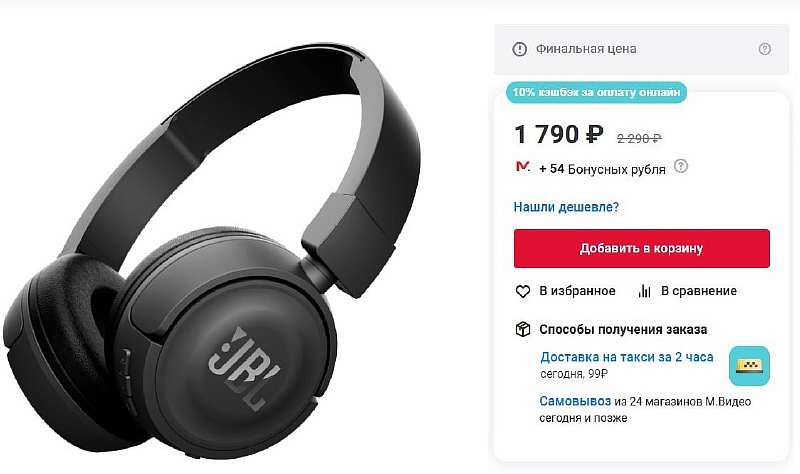The width and height of the screenshot is (800, 474).
Task: Open the Самовывоз pickup link
Action: (x=575, y=401)
